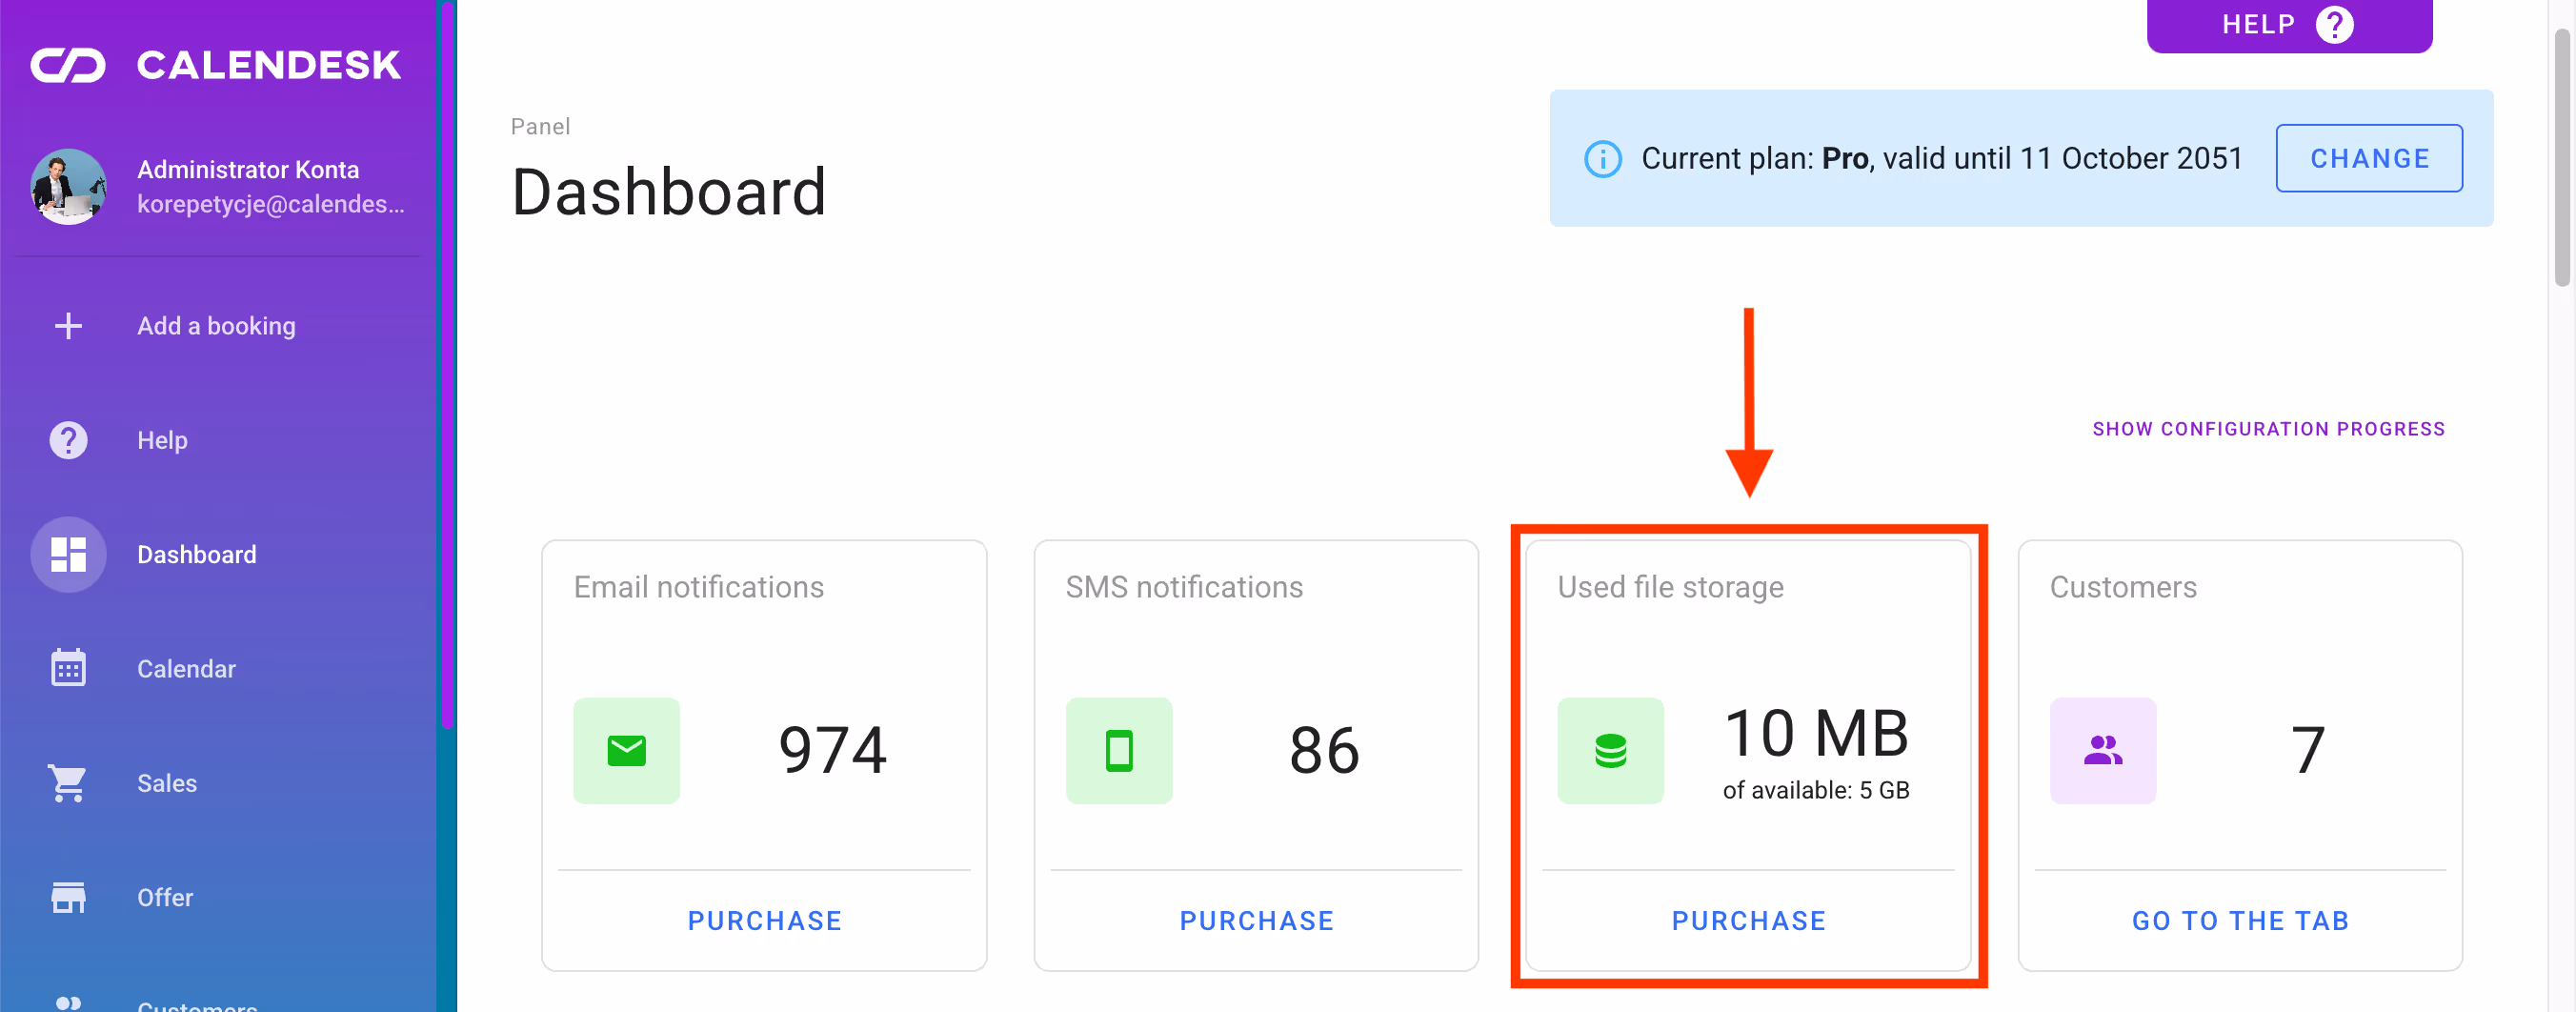The width and height of the screenshot is (2576, 1012).
Task: Click the green phone SMS notifications icon
Action: (x=1118, y=750)
